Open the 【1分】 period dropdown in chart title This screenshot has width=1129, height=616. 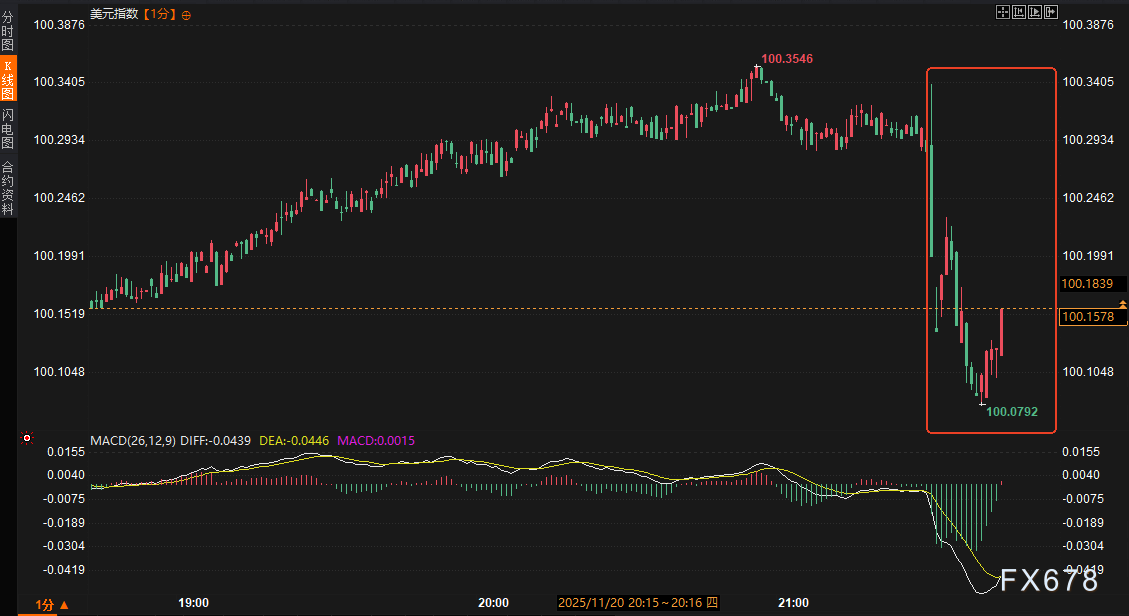(x=159, y=14)
